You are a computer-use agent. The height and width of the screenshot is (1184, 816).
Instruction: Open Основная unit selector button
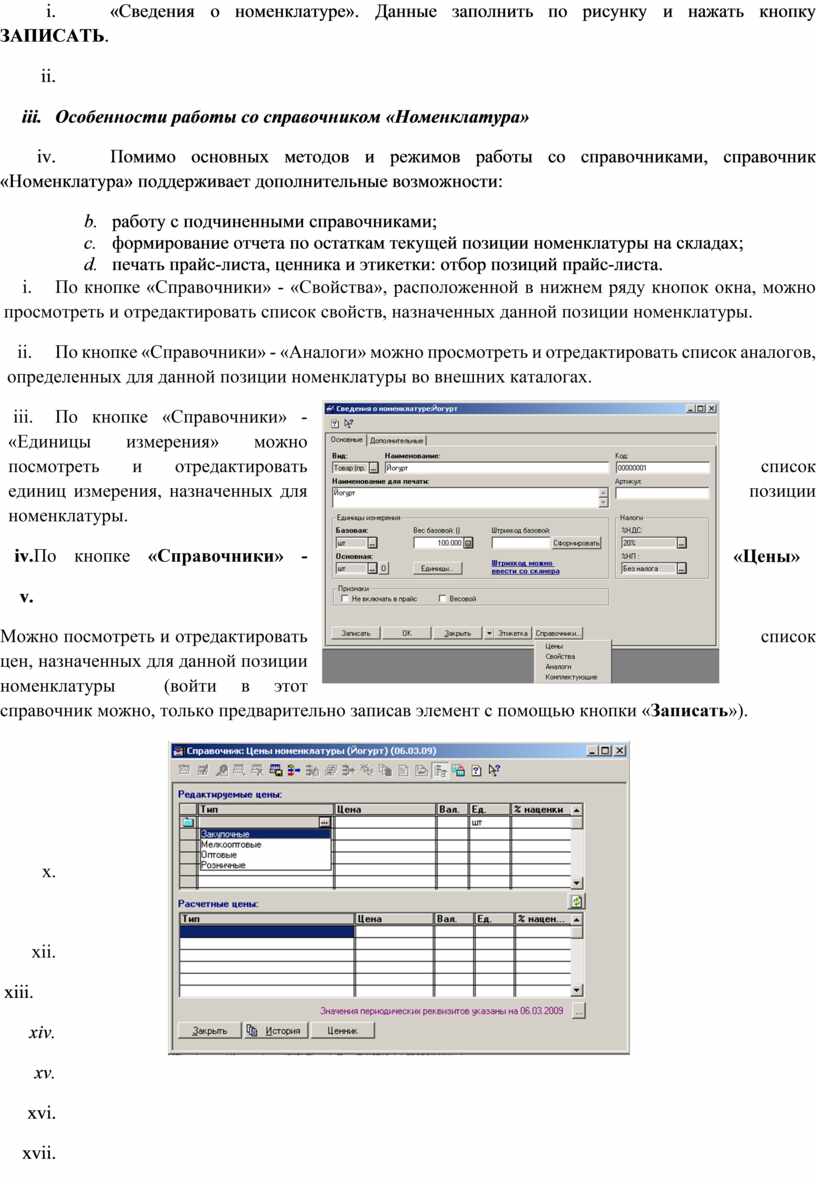pos(372,568)
